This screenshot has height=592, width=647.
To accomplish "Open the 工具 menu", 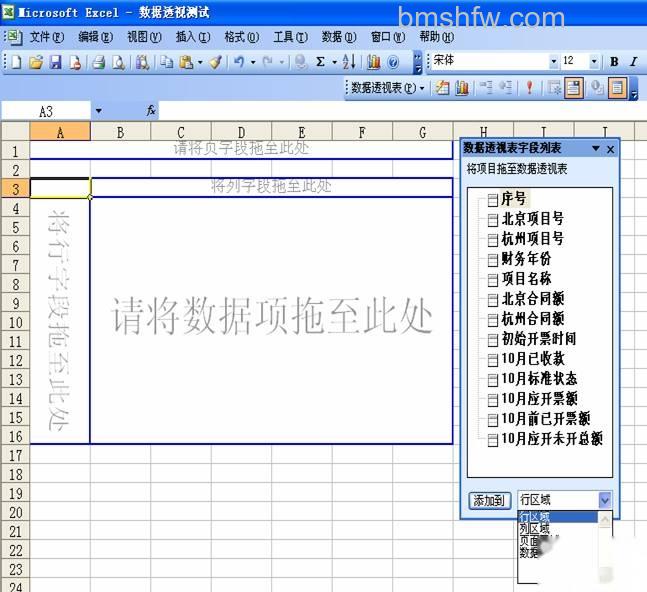I will click(x=290, y=37).
